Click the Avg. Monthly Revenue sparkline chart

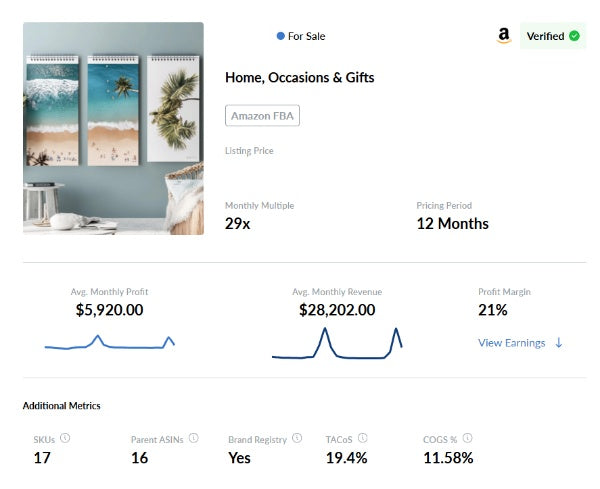tap(337, 343)
